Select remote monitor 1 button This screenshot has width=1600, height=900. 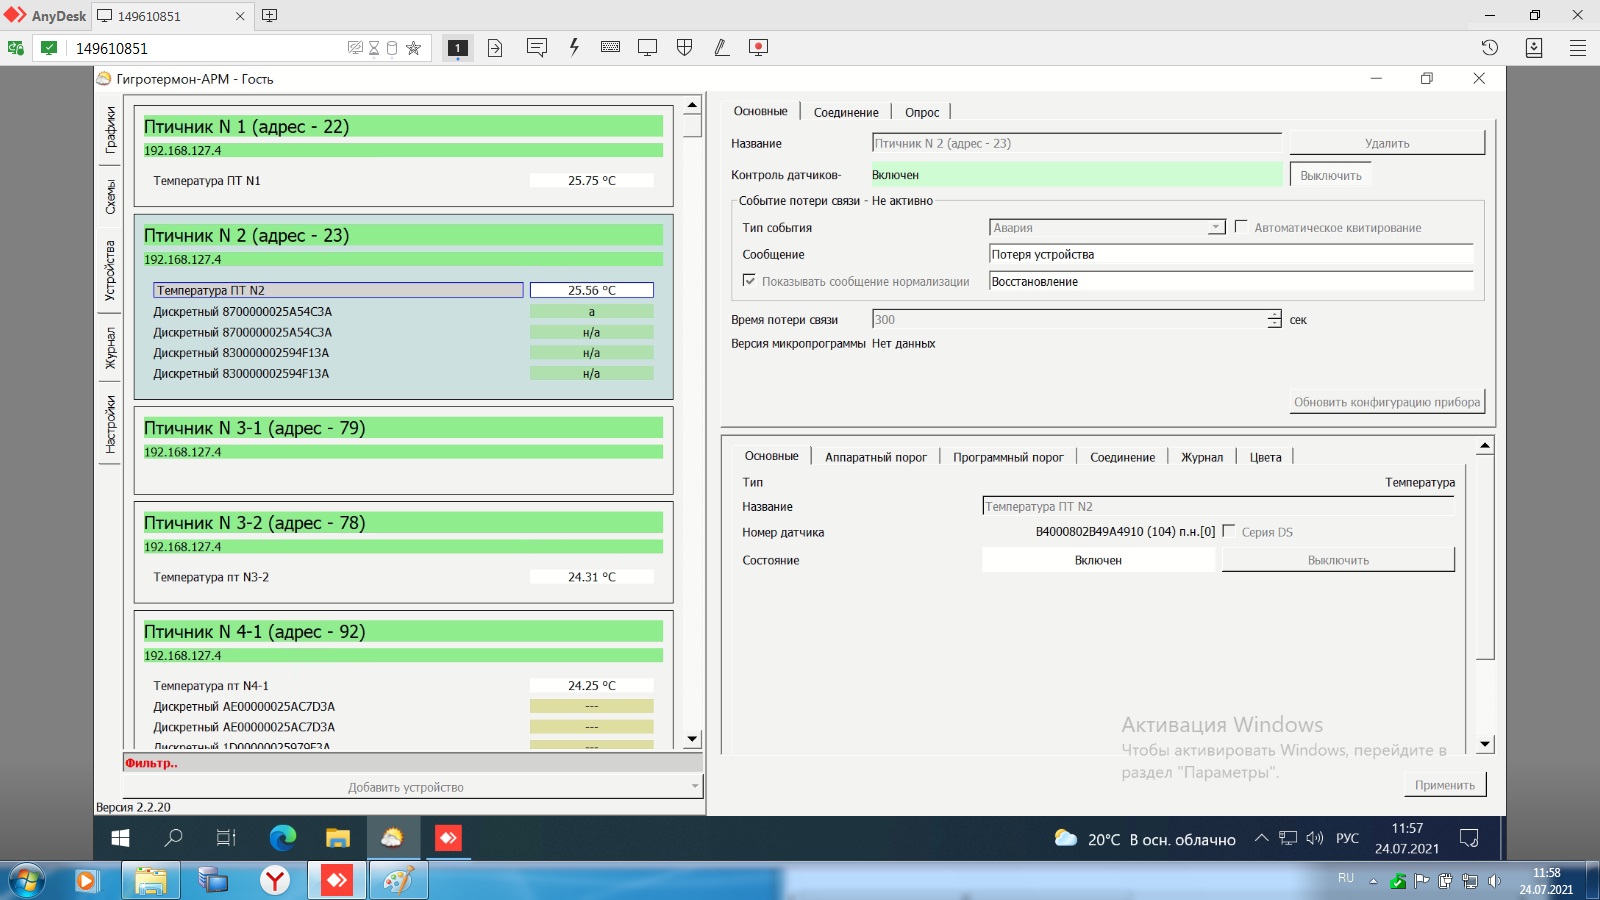pyautogui.click(x=458, y=47)
